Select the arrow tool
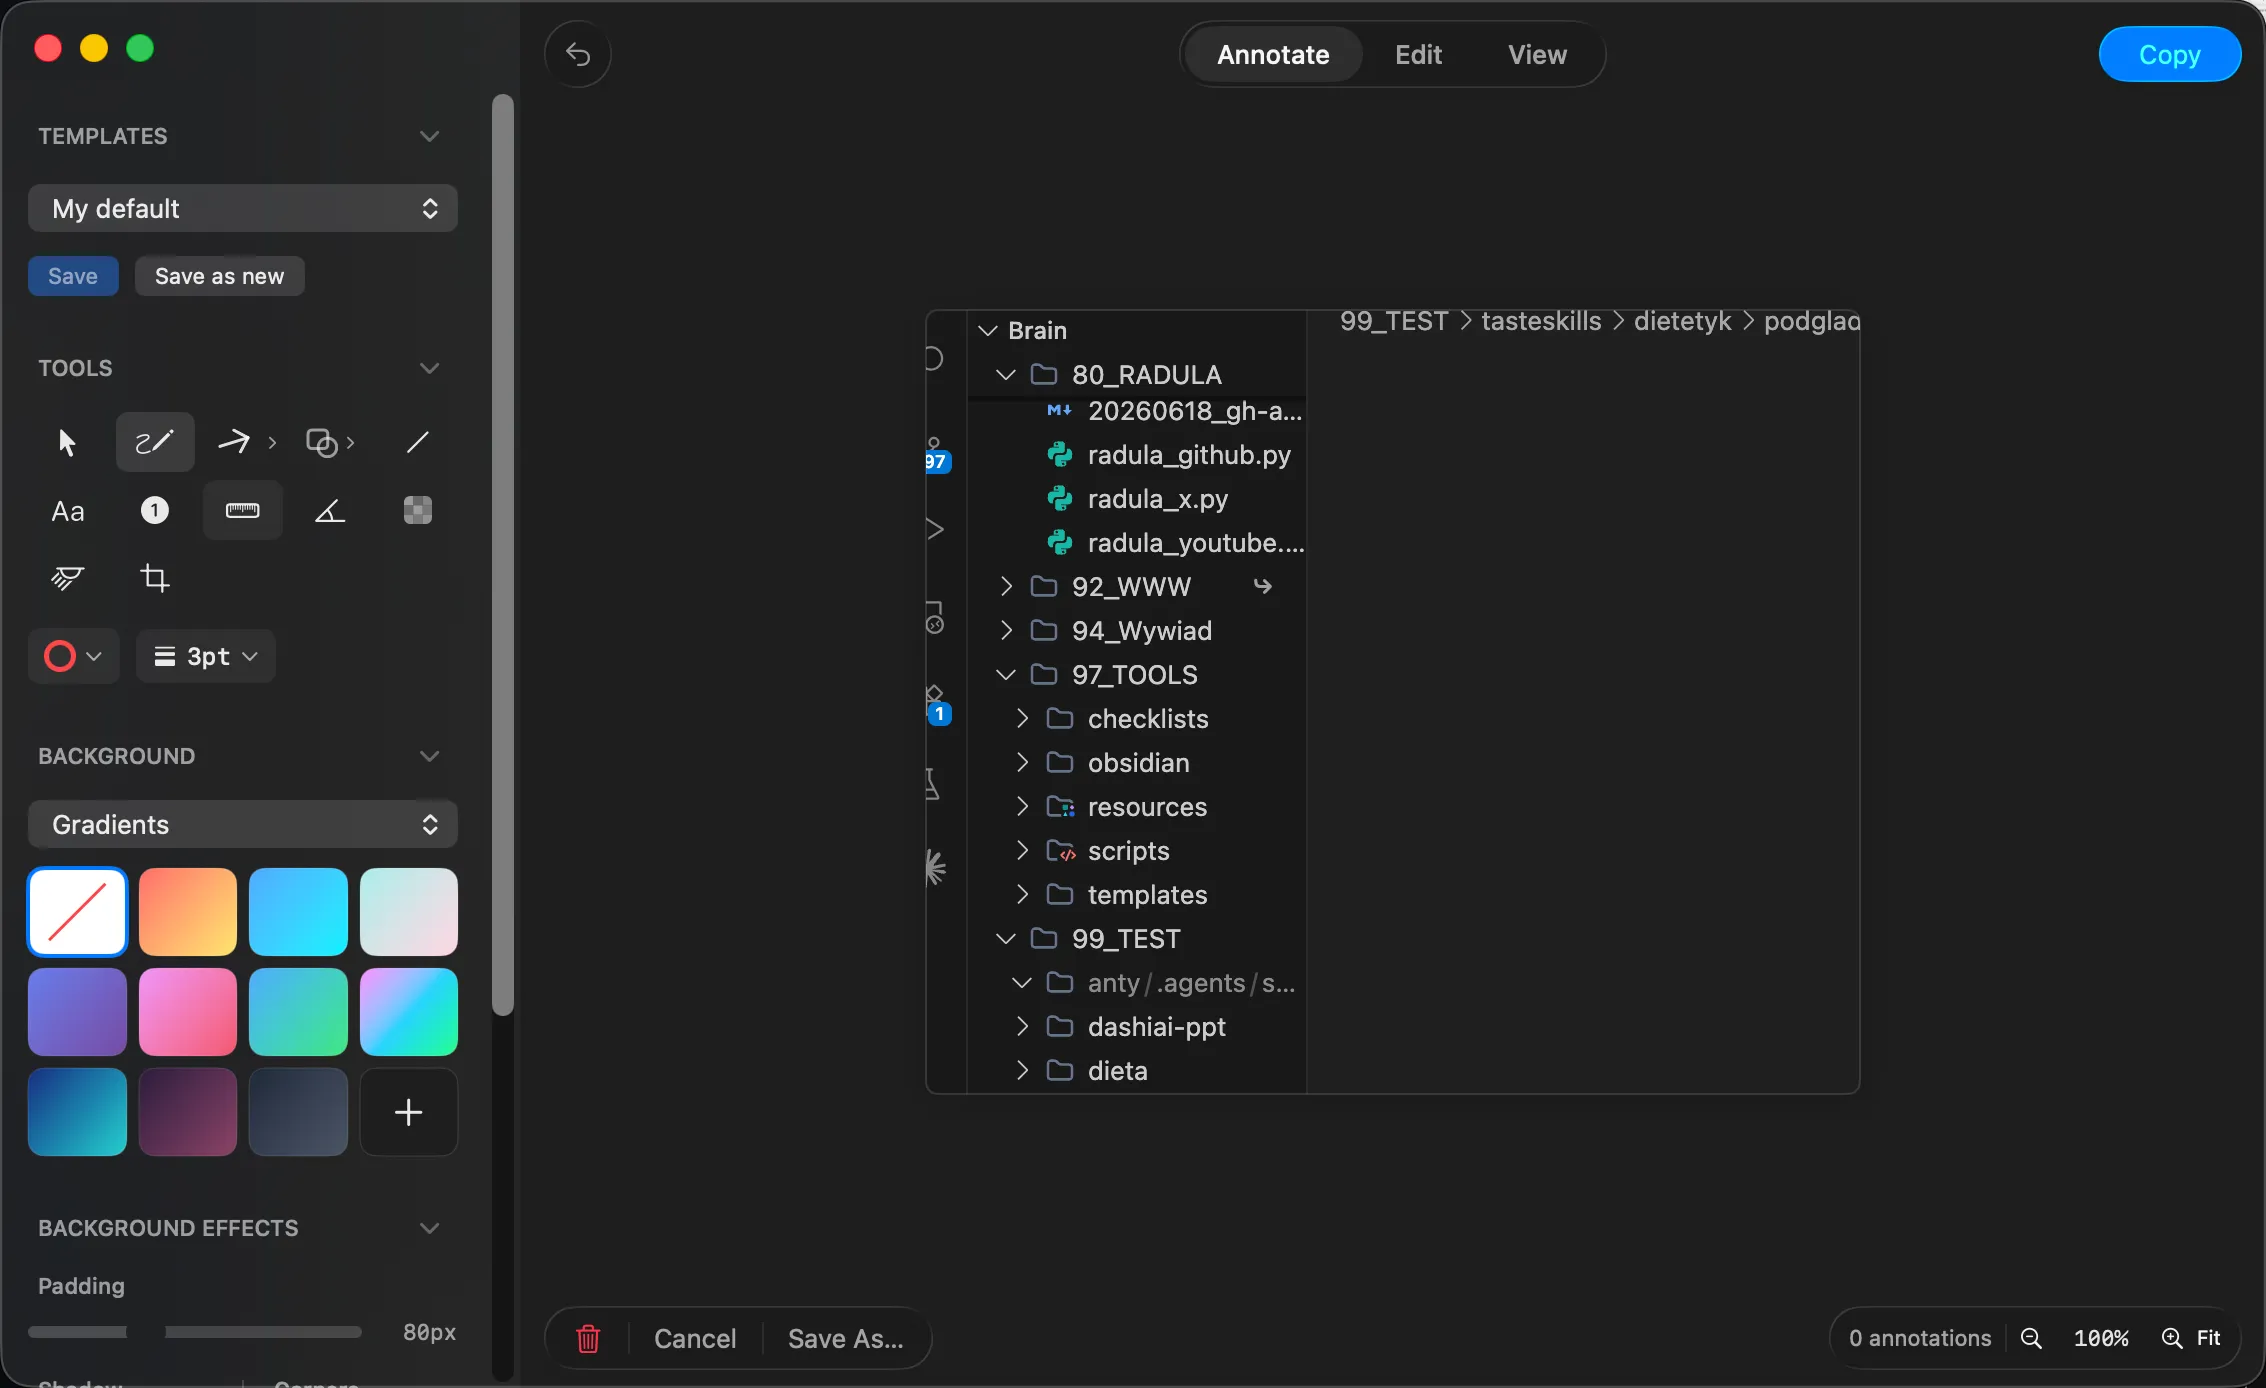 [x=234, y=442]
